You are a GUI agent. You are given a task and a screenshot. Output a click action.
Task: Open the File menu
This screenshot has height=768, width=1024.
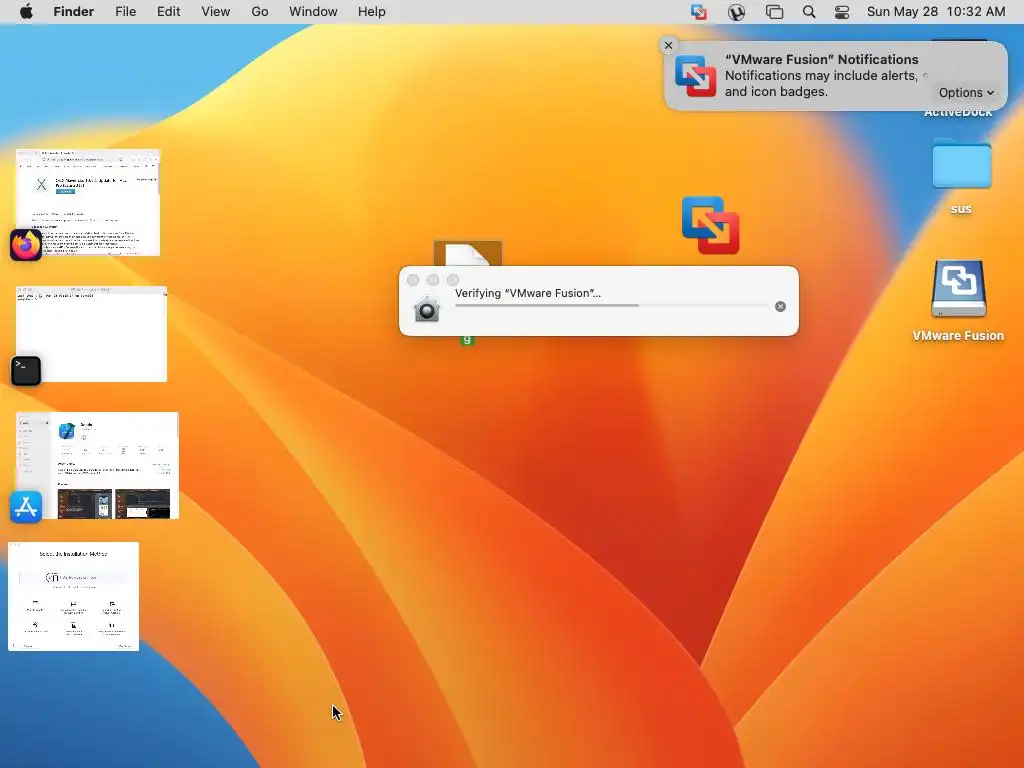tap(125, 12)
